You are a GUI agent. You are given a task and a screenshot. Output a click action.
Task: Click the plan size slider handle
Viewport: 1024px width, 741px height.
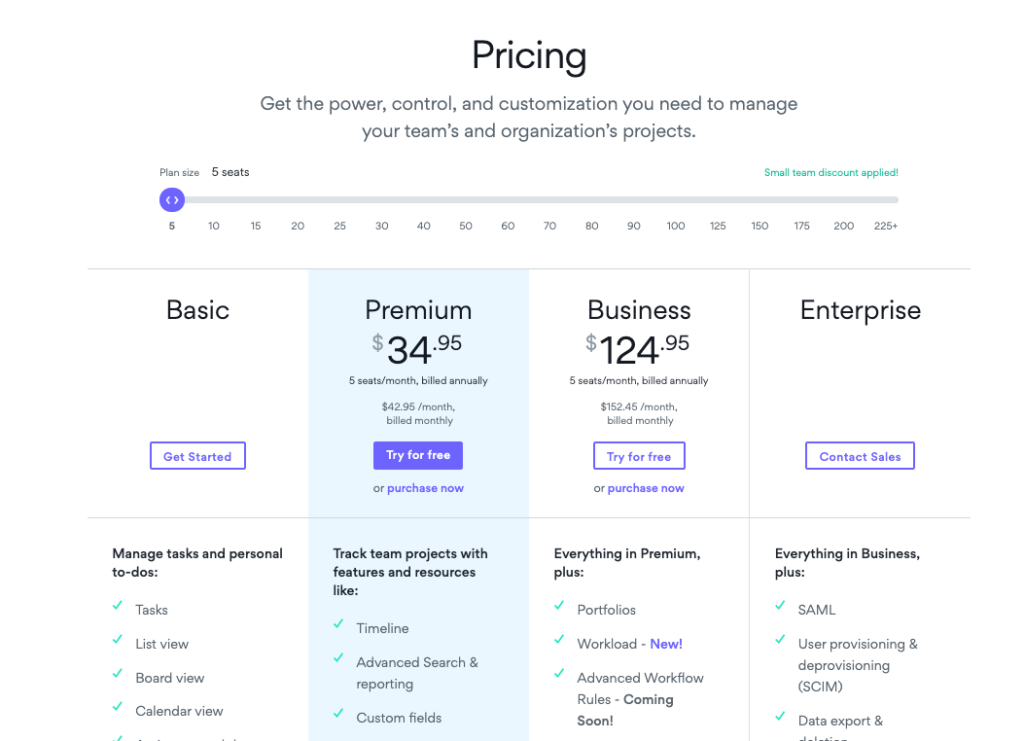(x=171, y=200)
